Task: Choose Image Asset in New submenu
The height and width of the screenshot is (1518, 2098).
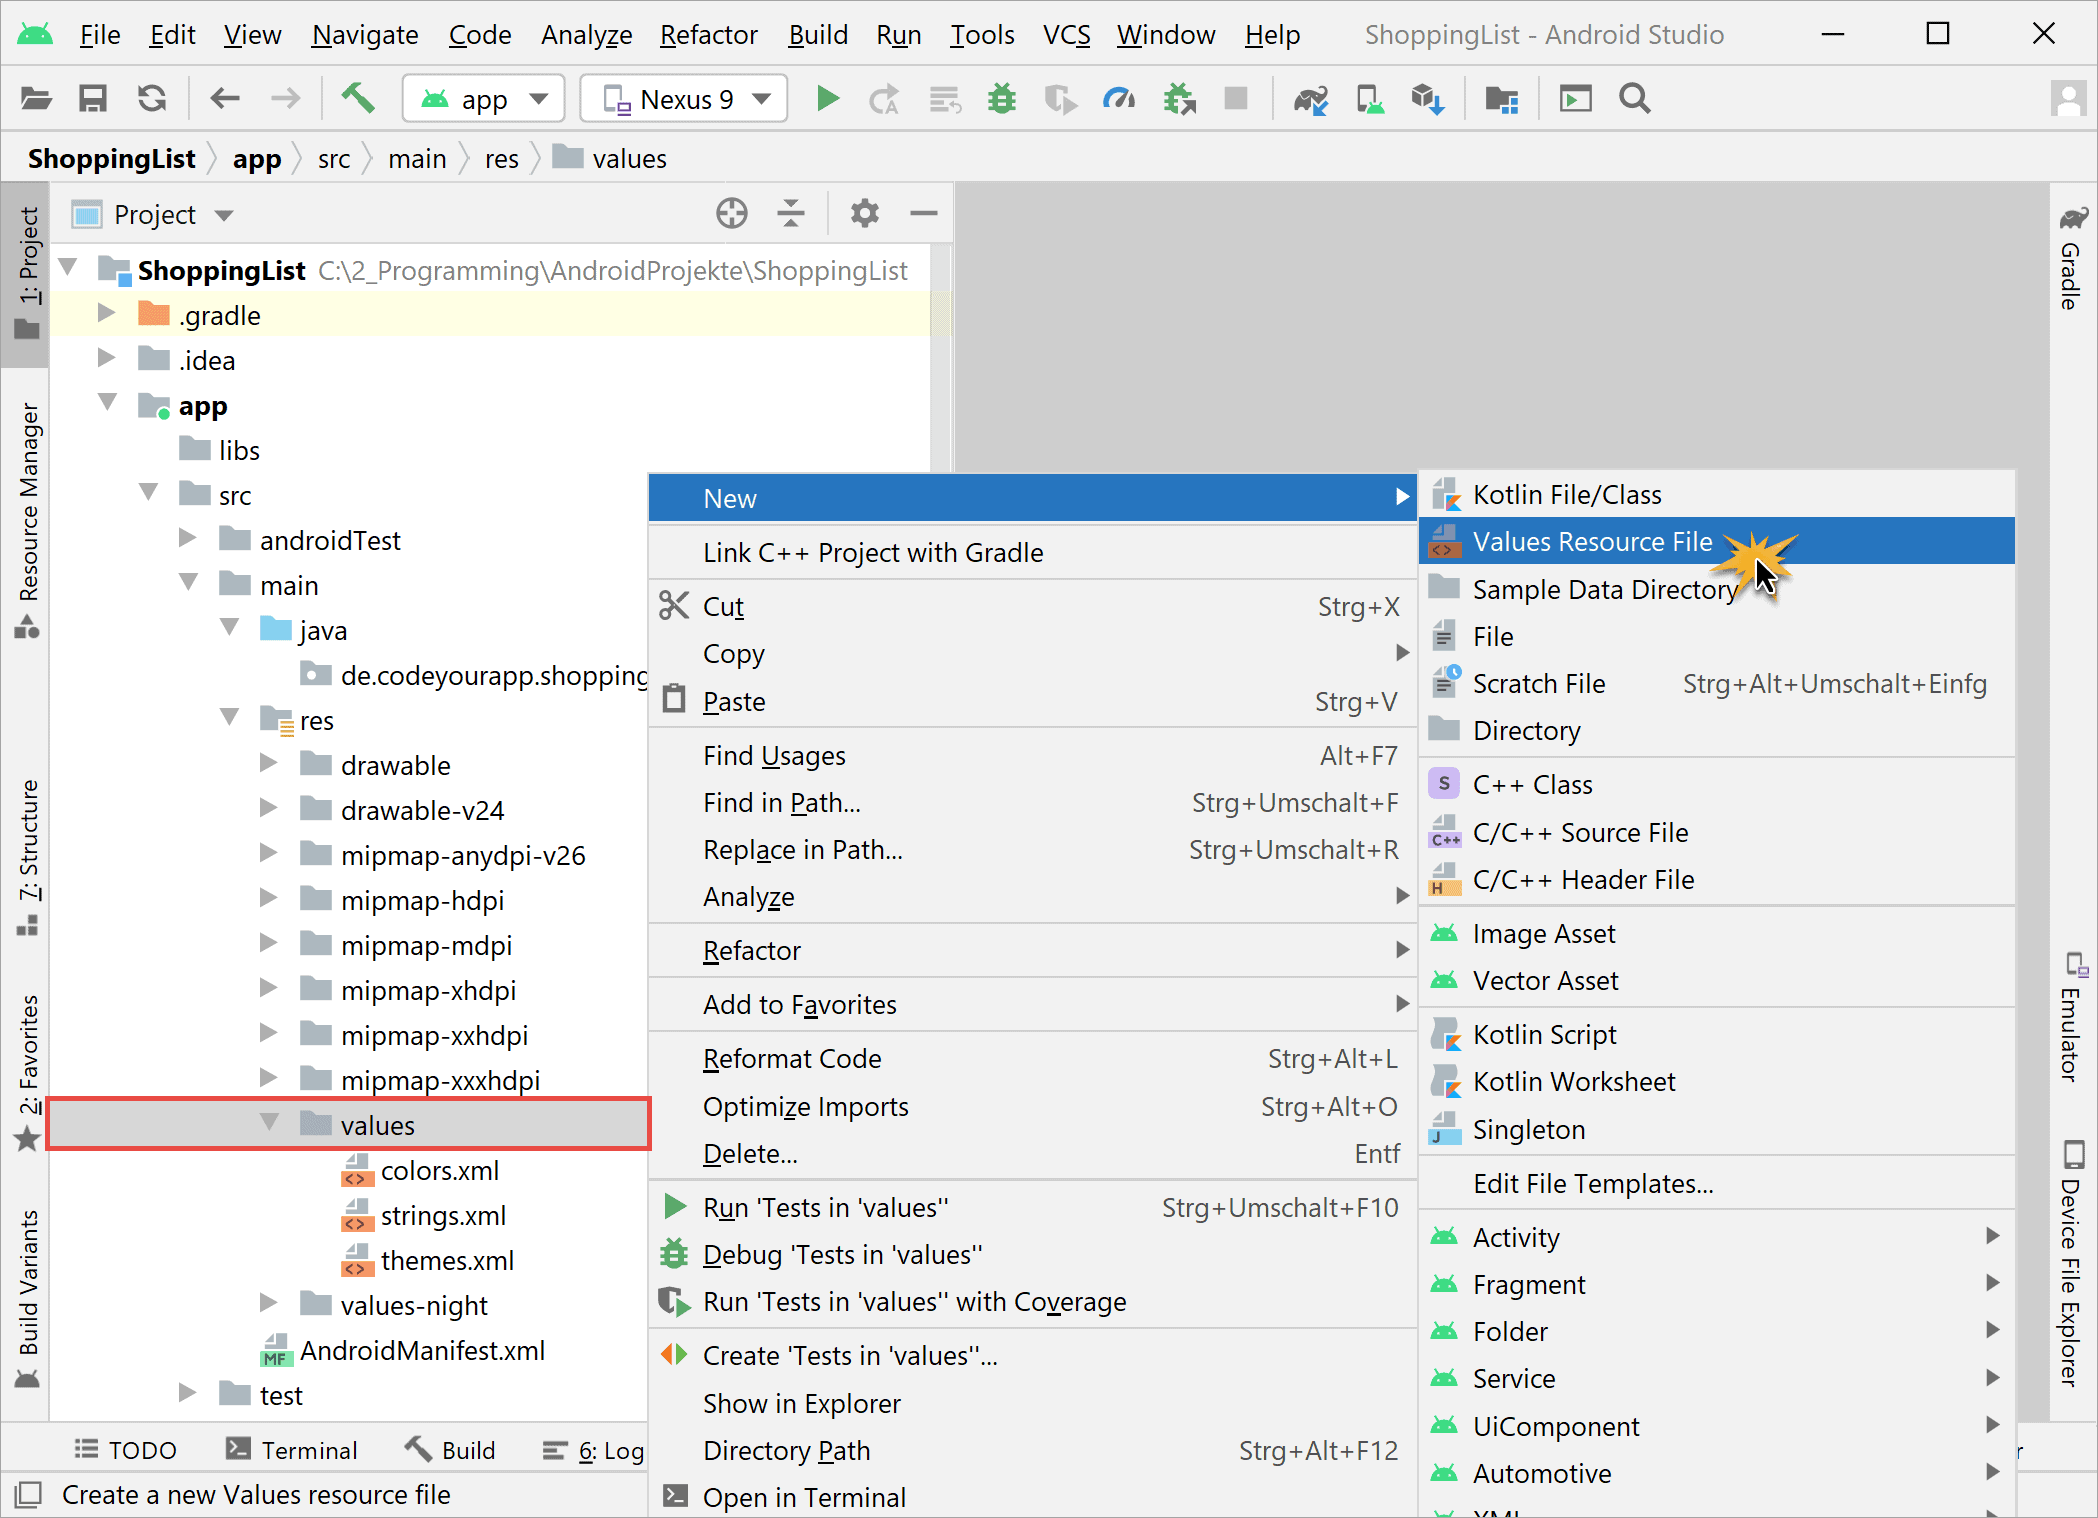Action: (x=1716, y=933)
